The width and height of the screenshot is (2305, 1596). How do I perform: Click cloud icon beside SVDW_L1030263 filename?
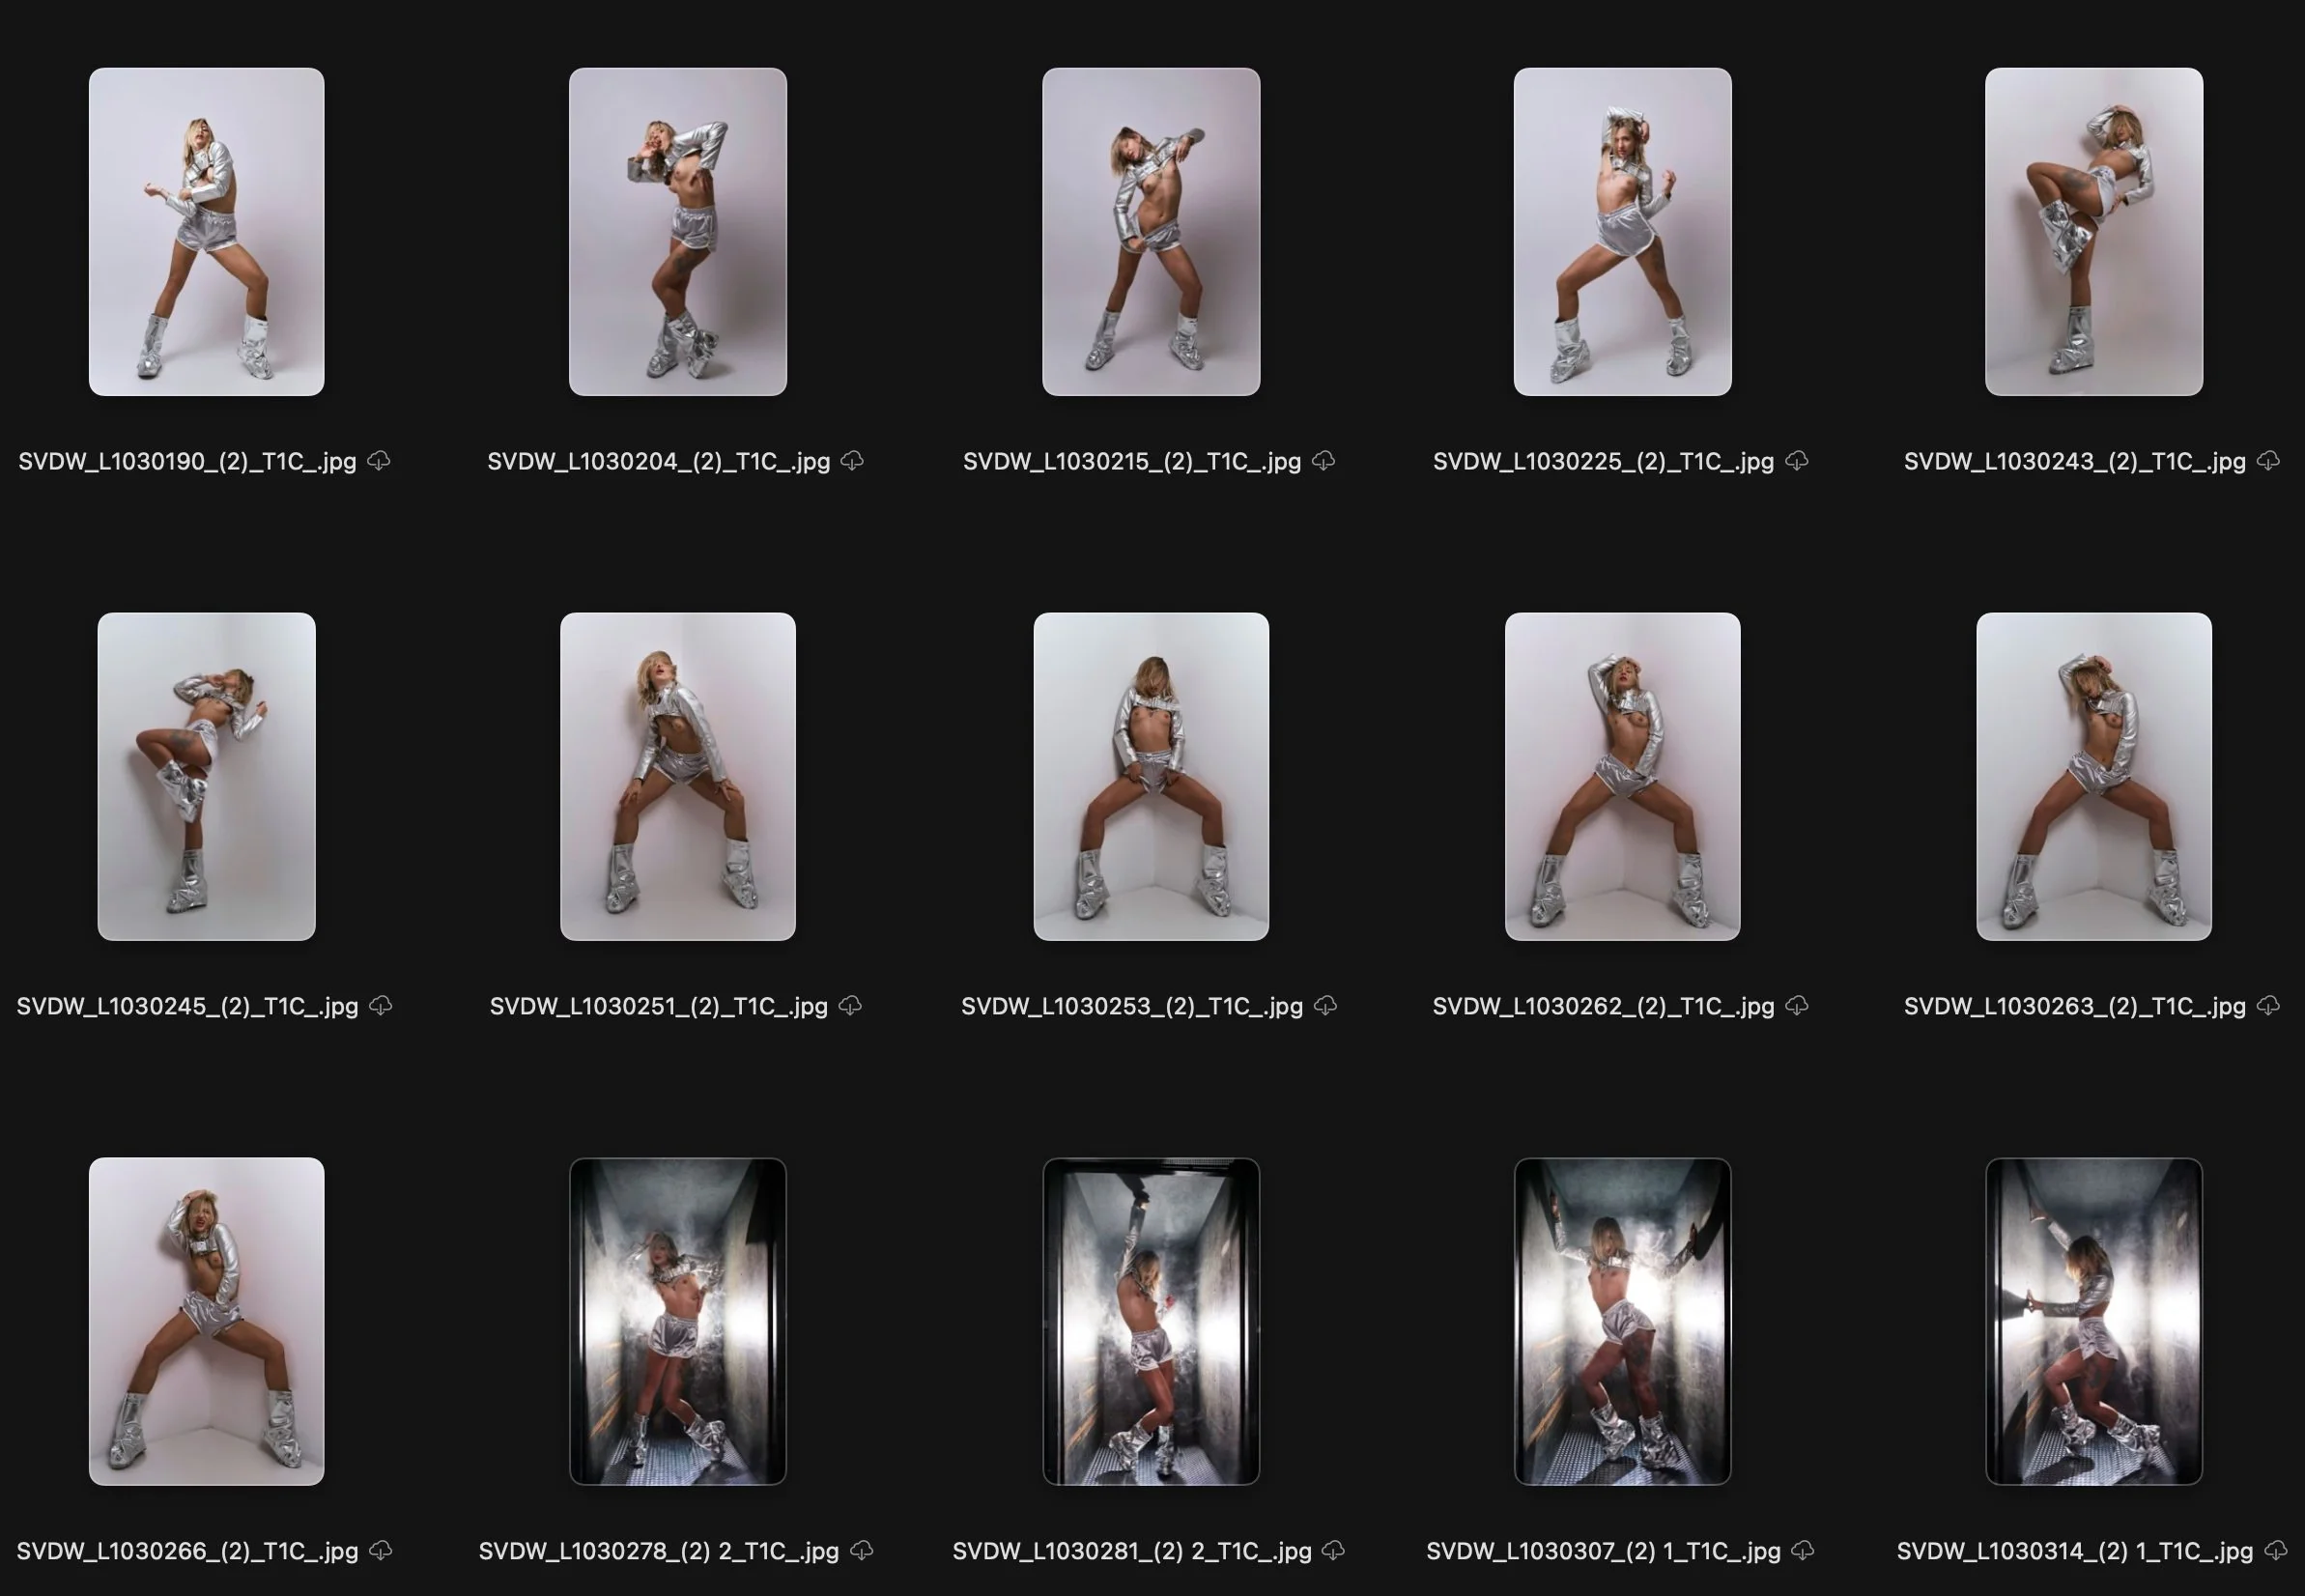[2269, 1005]
